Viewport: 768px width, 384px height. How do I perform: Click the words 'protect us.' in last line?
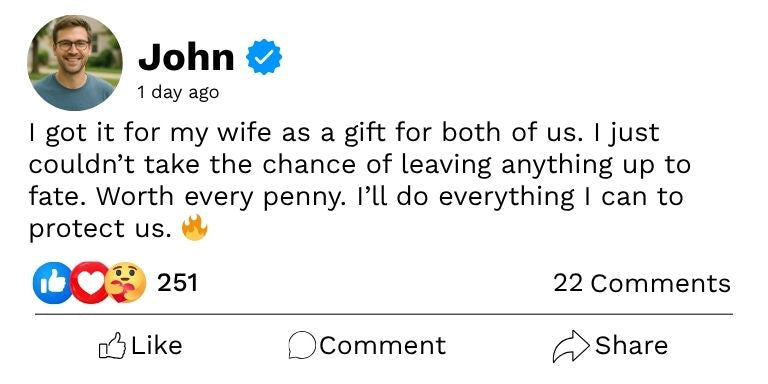(100, 229)
